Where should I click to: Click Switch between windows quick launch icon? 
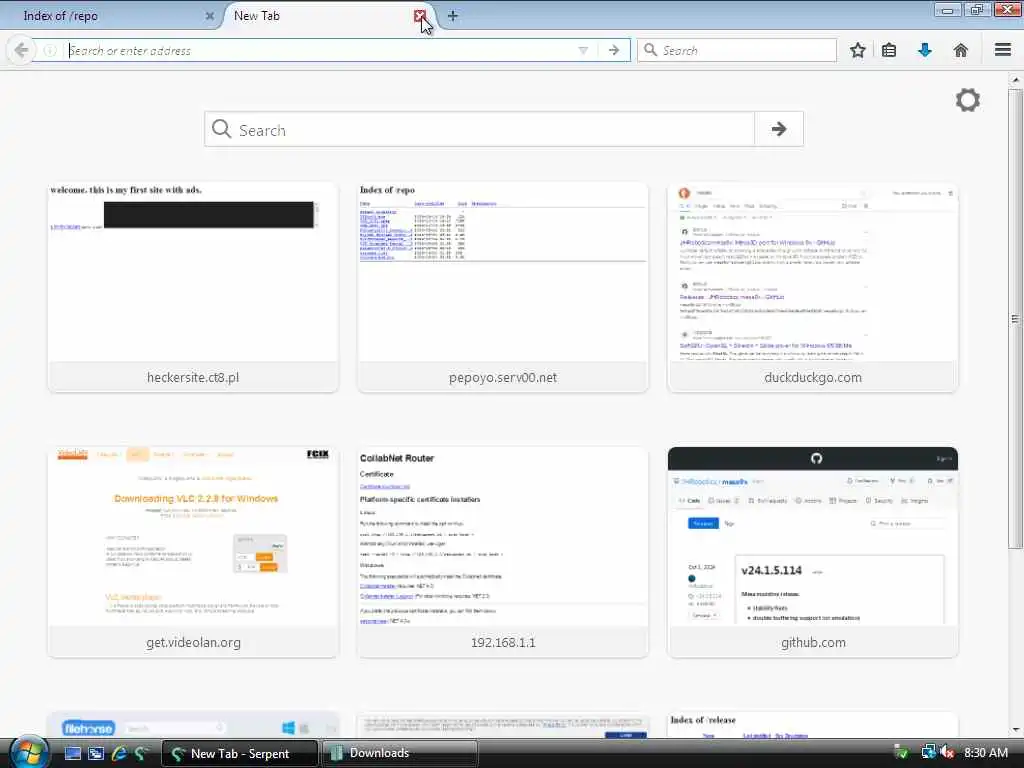96,753
